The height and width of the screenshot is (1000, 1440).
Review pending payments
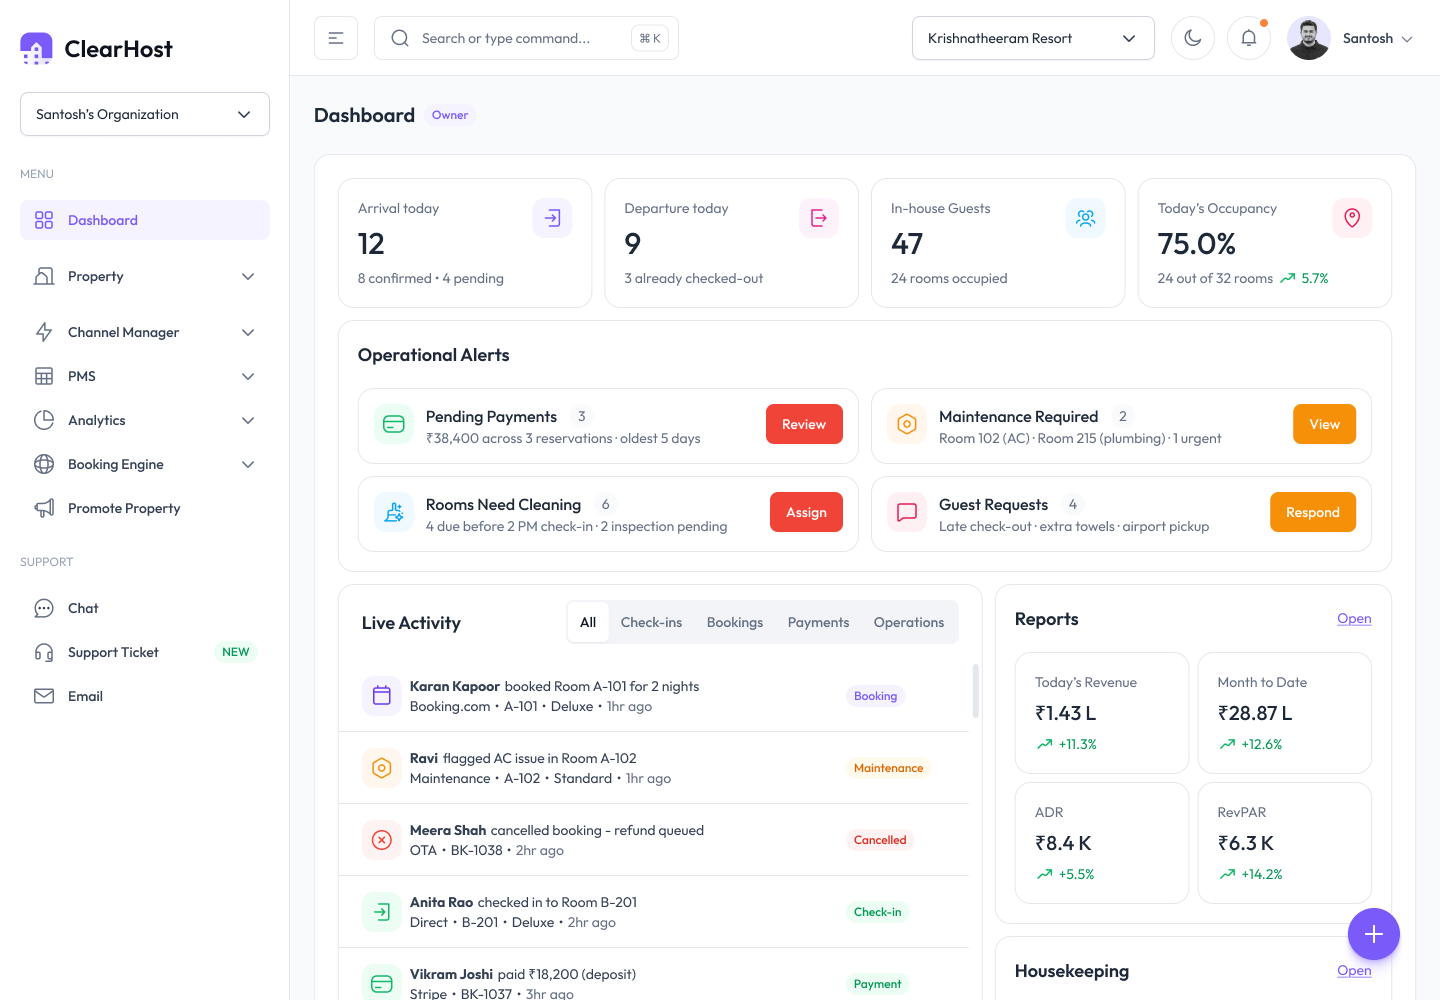[804, 424]
